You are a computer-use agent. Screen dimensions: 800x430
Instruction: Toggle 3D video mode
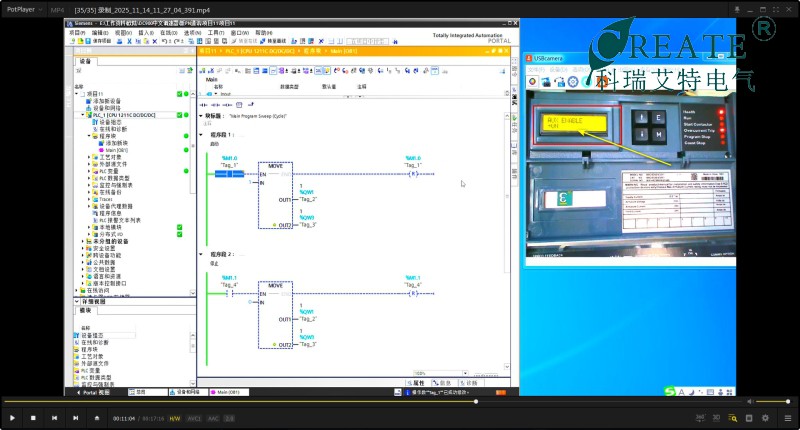[x=716, y=418]
